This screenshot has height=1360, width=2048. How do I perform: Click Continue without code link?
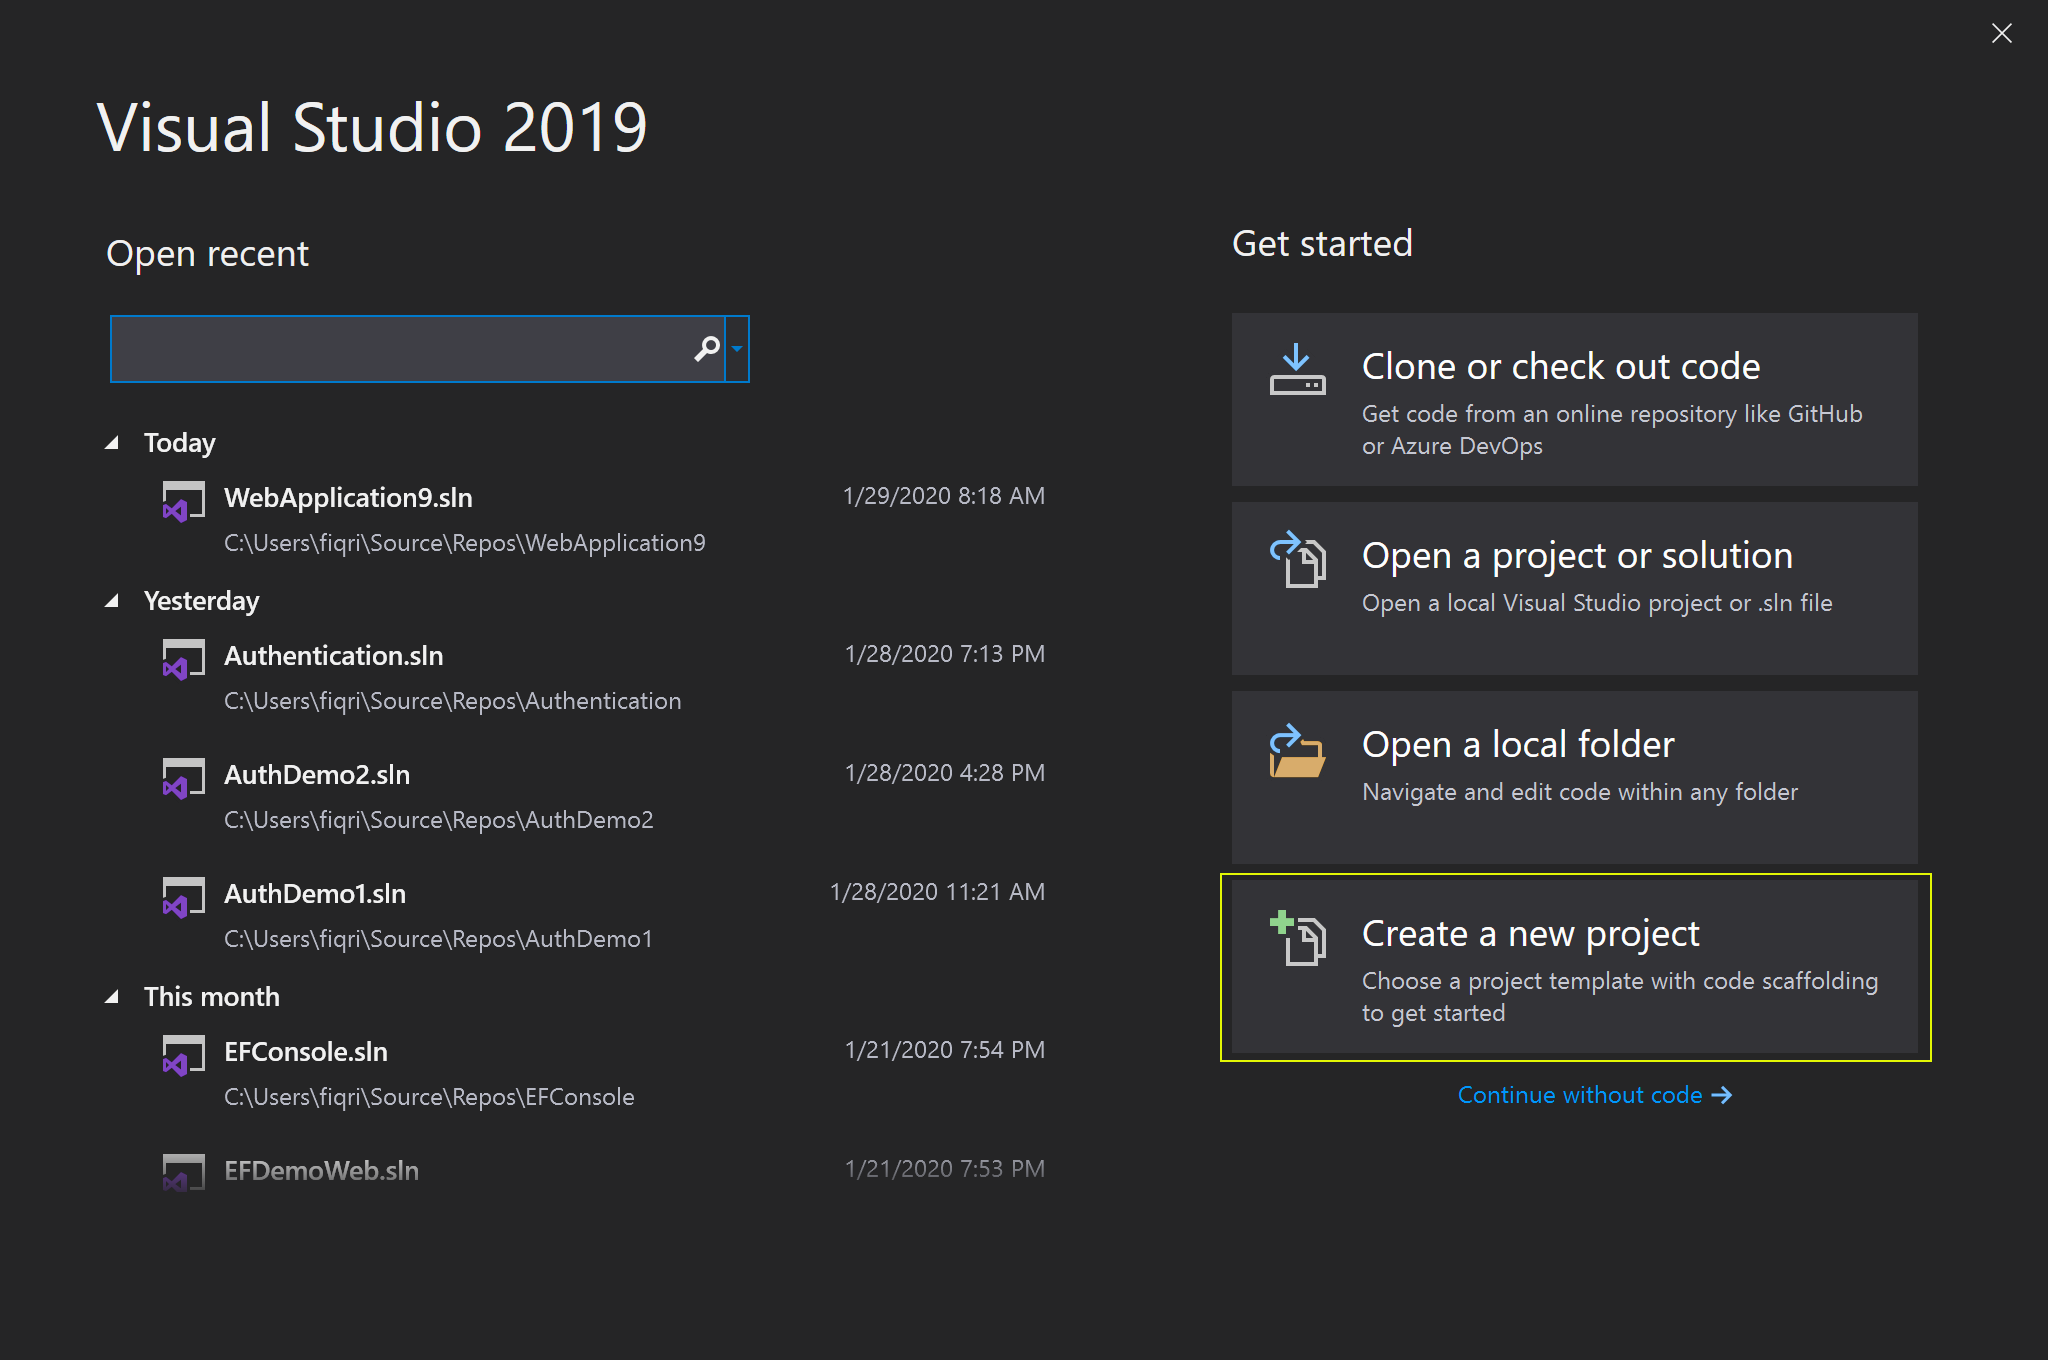[1594, 1095]
